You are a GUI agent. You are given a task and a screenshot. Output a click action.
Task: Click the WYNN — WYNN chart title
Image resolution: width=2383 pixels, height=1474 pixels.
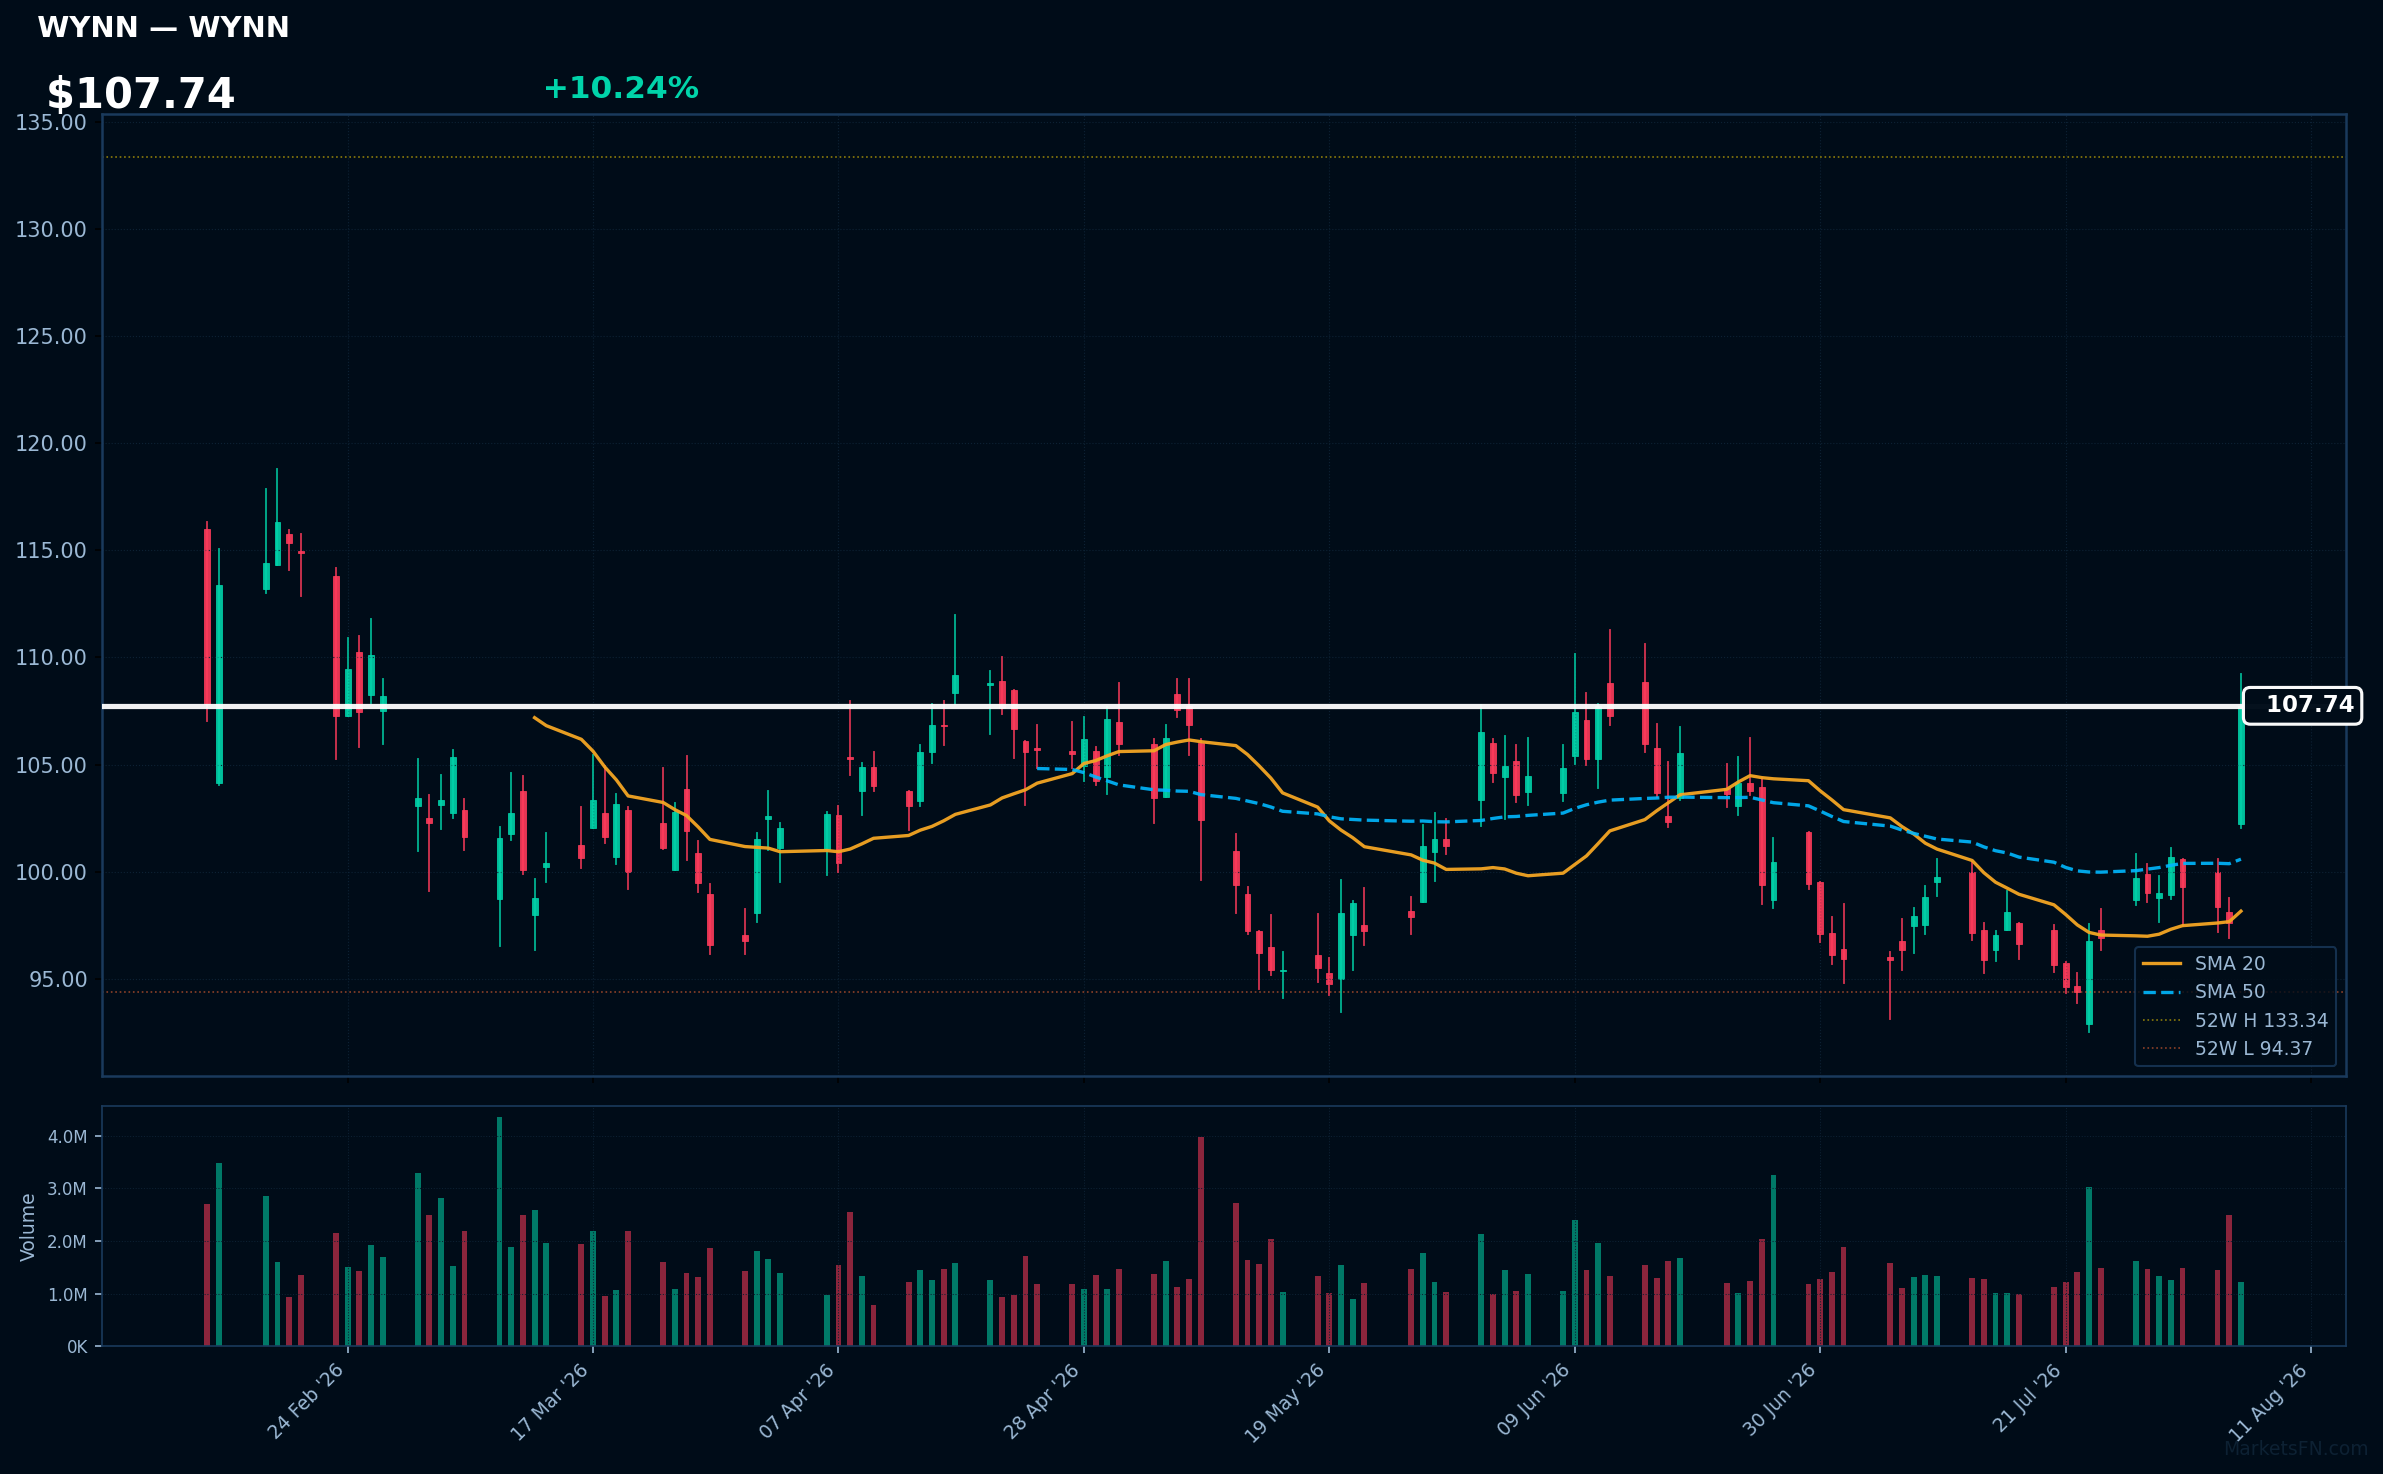tap(163, 27)
